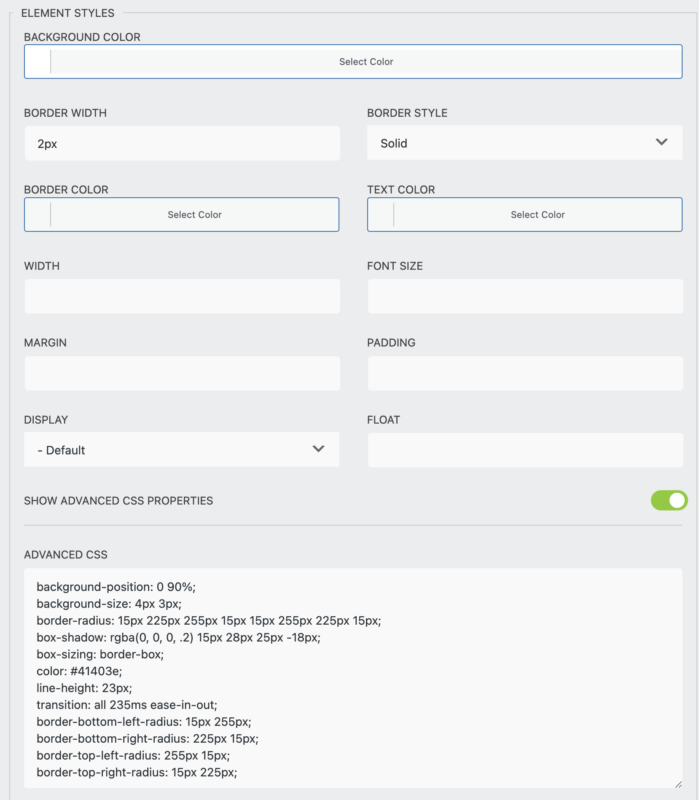Focus the Font Size input field
Image resolution: width=699 pixels, height=800 pixels.
coord(525,297)
